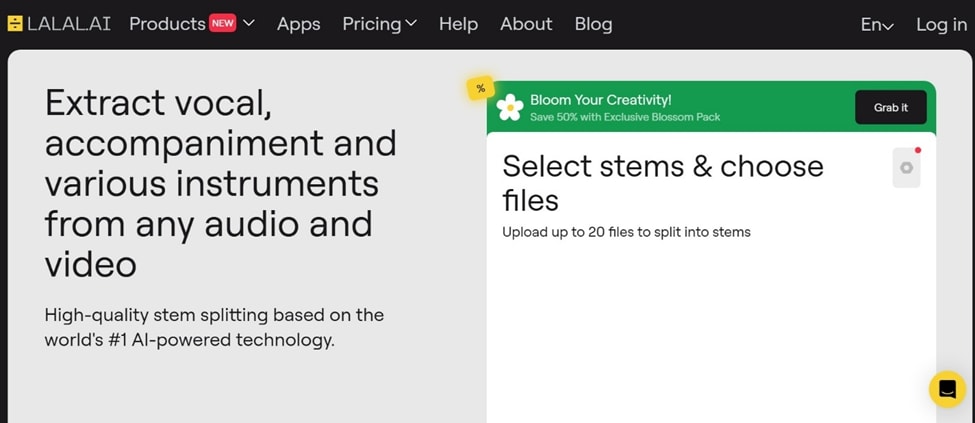This screenshot has width=975, height=423.
Task: Open the settings icon with red dot
Action: [907, 167]
